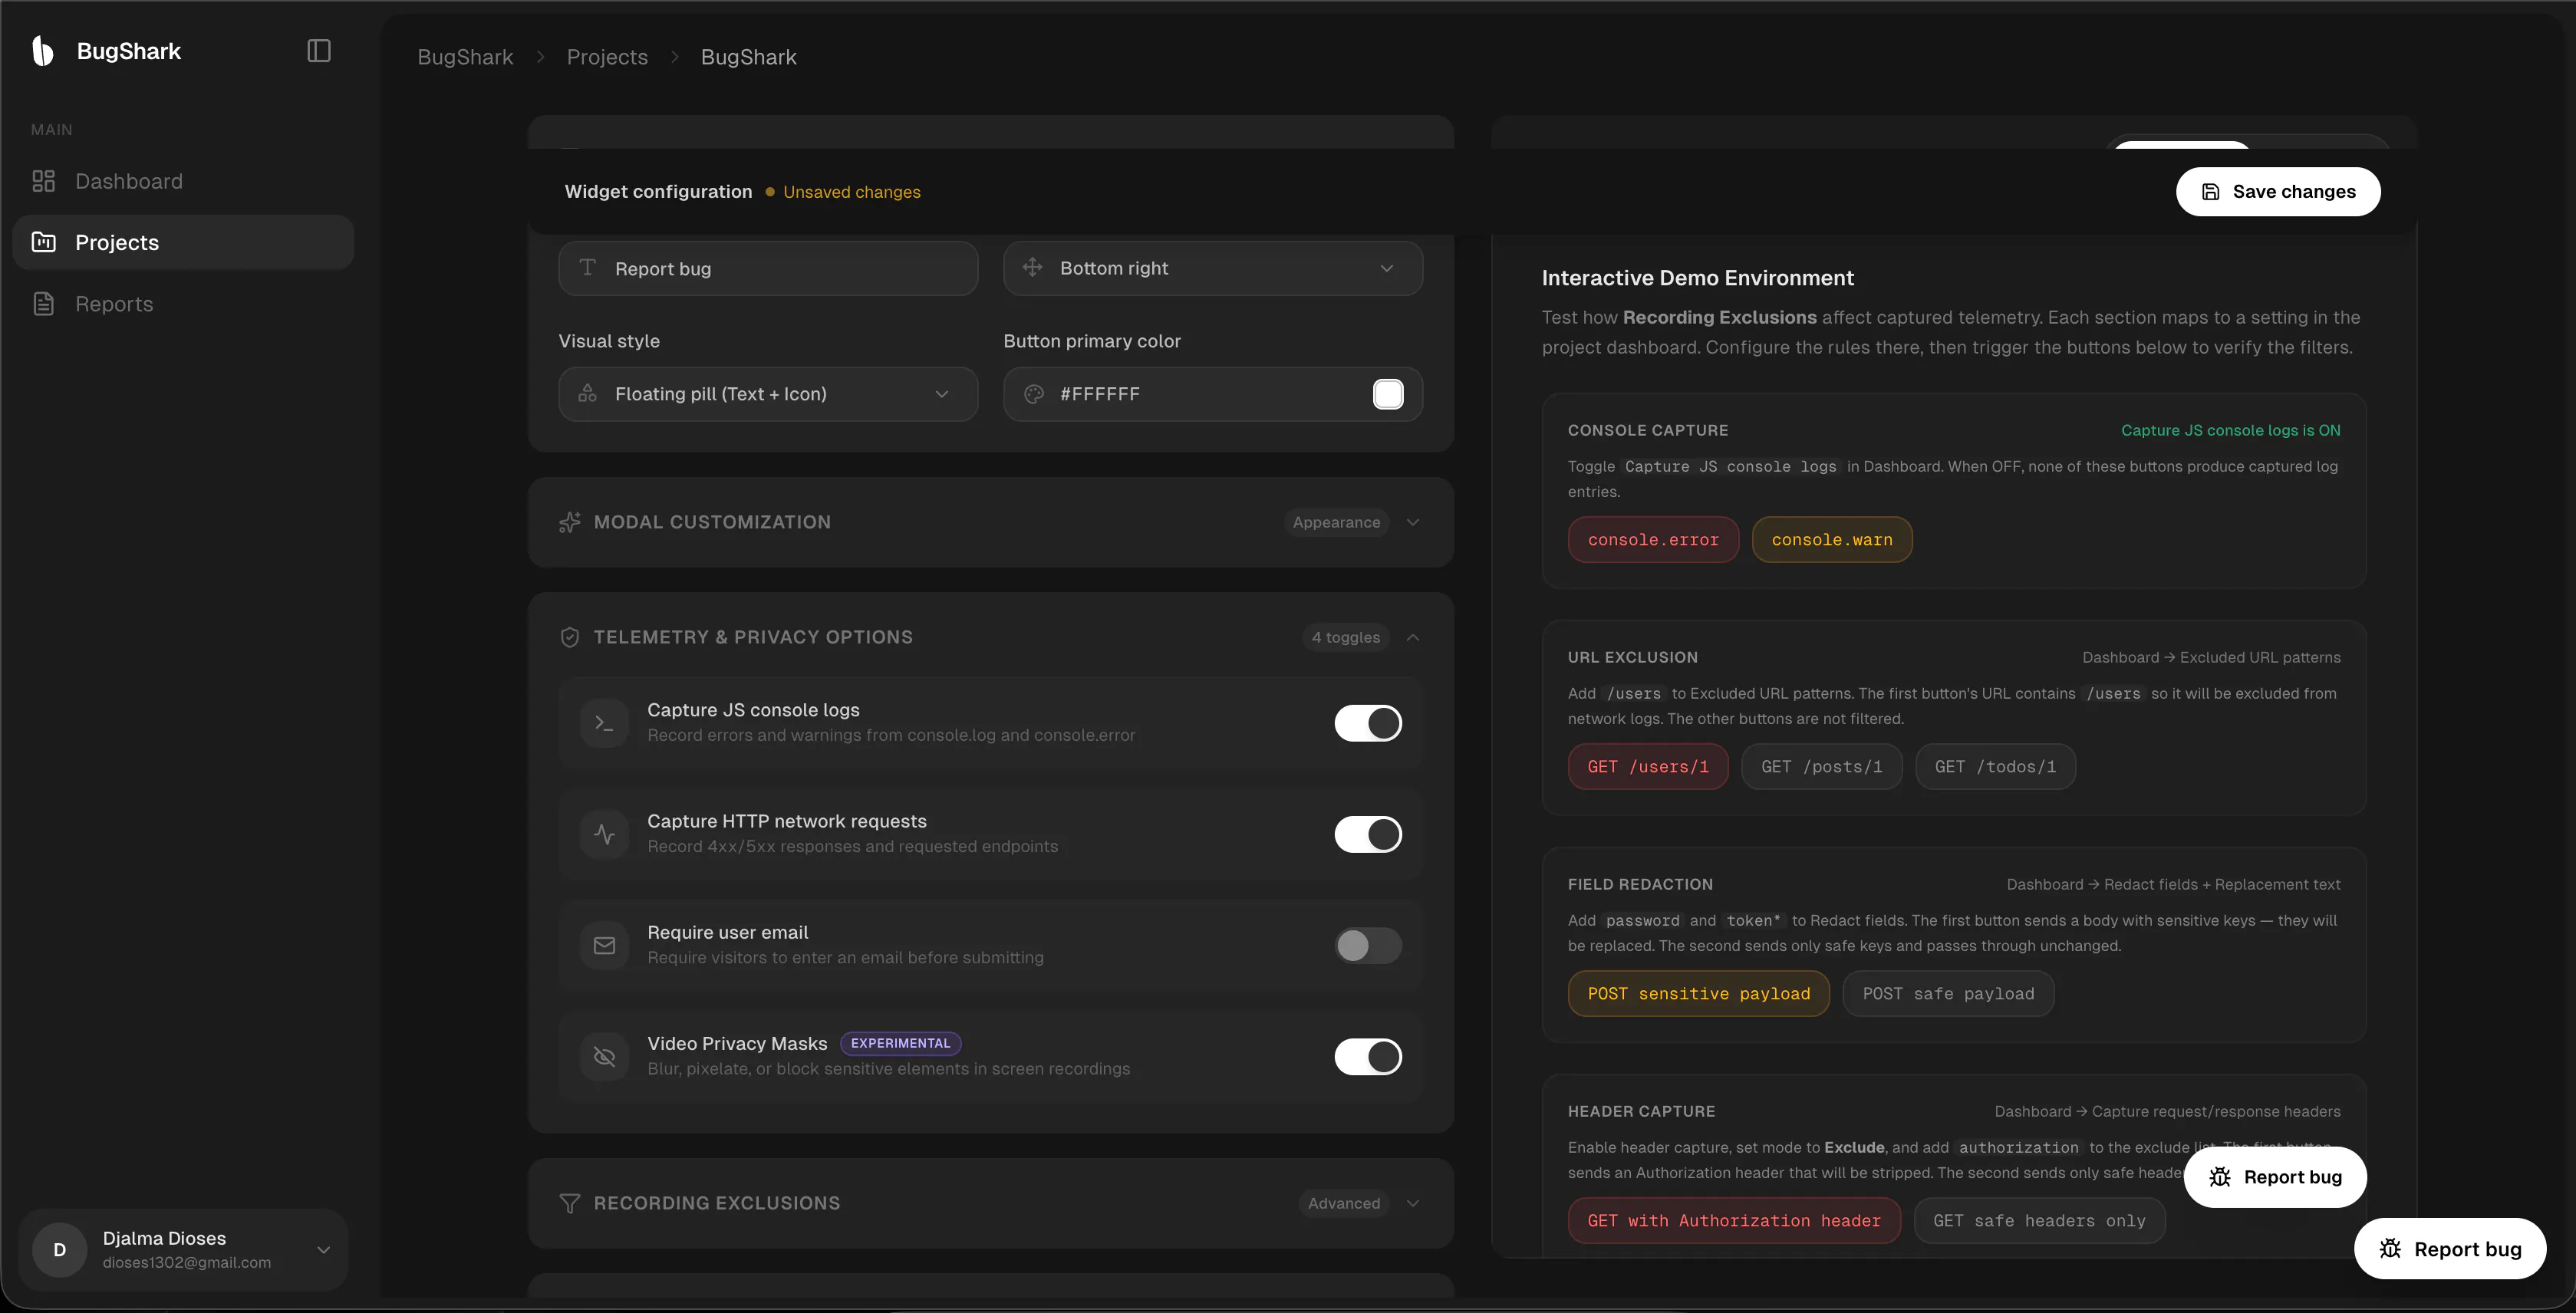Click the EXPERIMENTAL badge

pyautogui.click(x=900, y=1043)
